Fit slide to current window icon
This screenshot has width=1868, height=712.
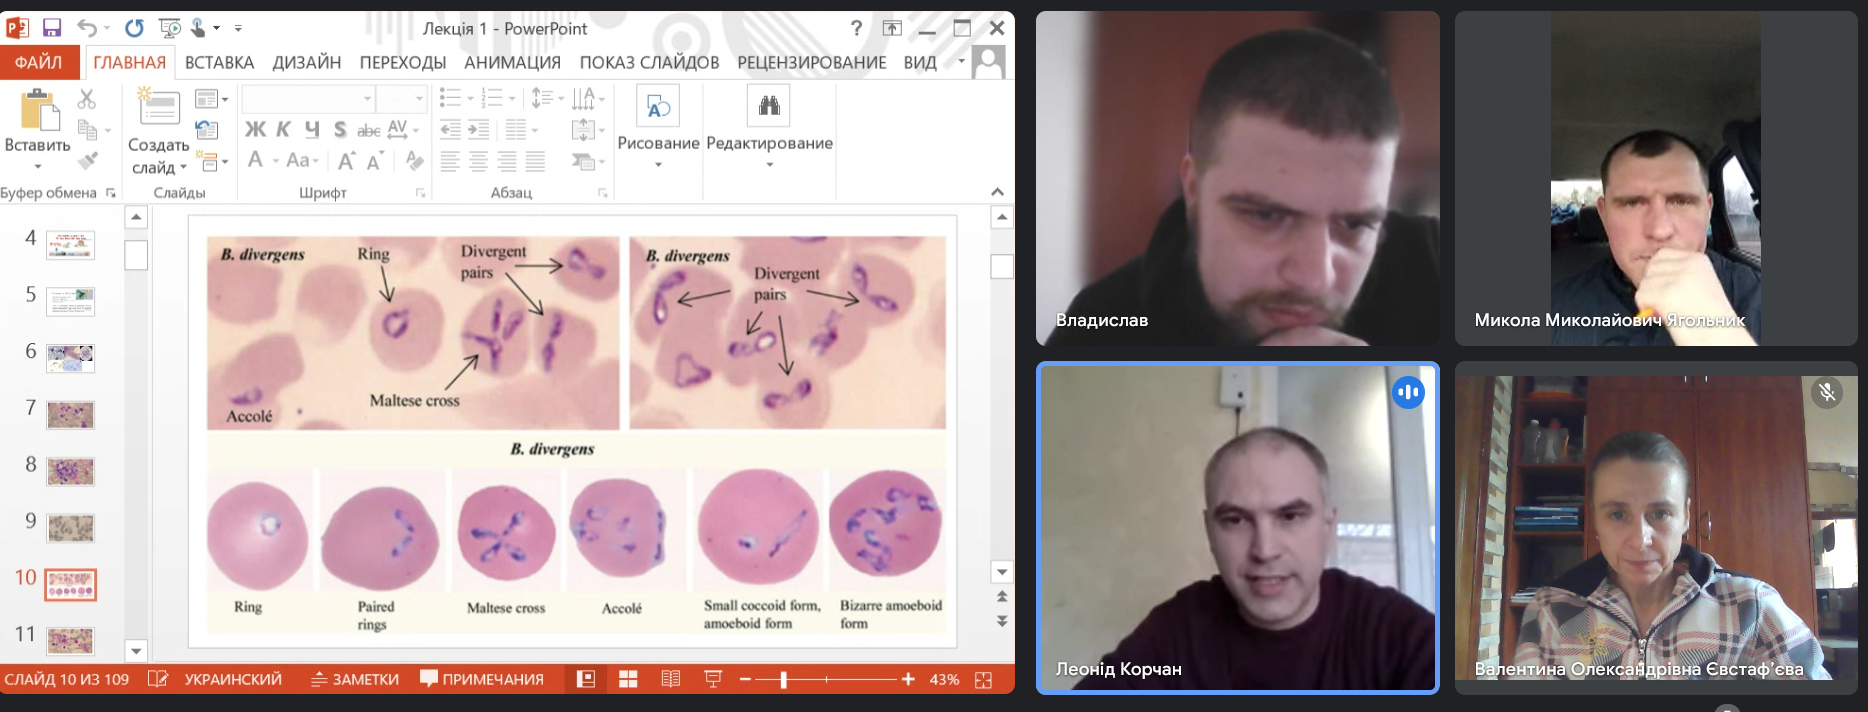click(984, 680)
